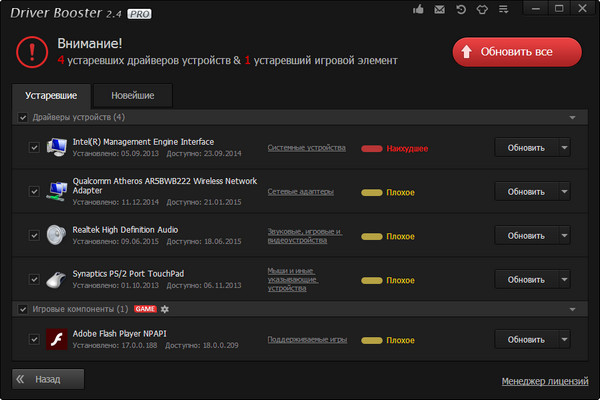Click the Realtek audio speaker icon
The width and height of the screenshot is (600, 400).
pyautogui.click(x=57, y=235)
